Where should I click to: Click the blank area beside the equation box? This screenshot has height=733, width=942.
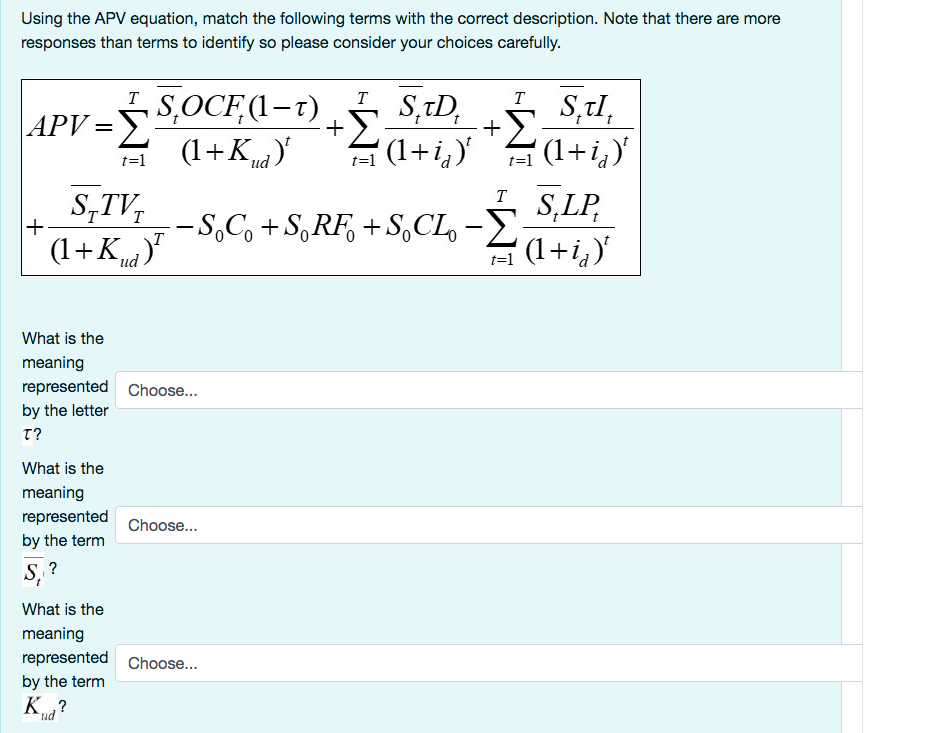(x=750, y=180)
